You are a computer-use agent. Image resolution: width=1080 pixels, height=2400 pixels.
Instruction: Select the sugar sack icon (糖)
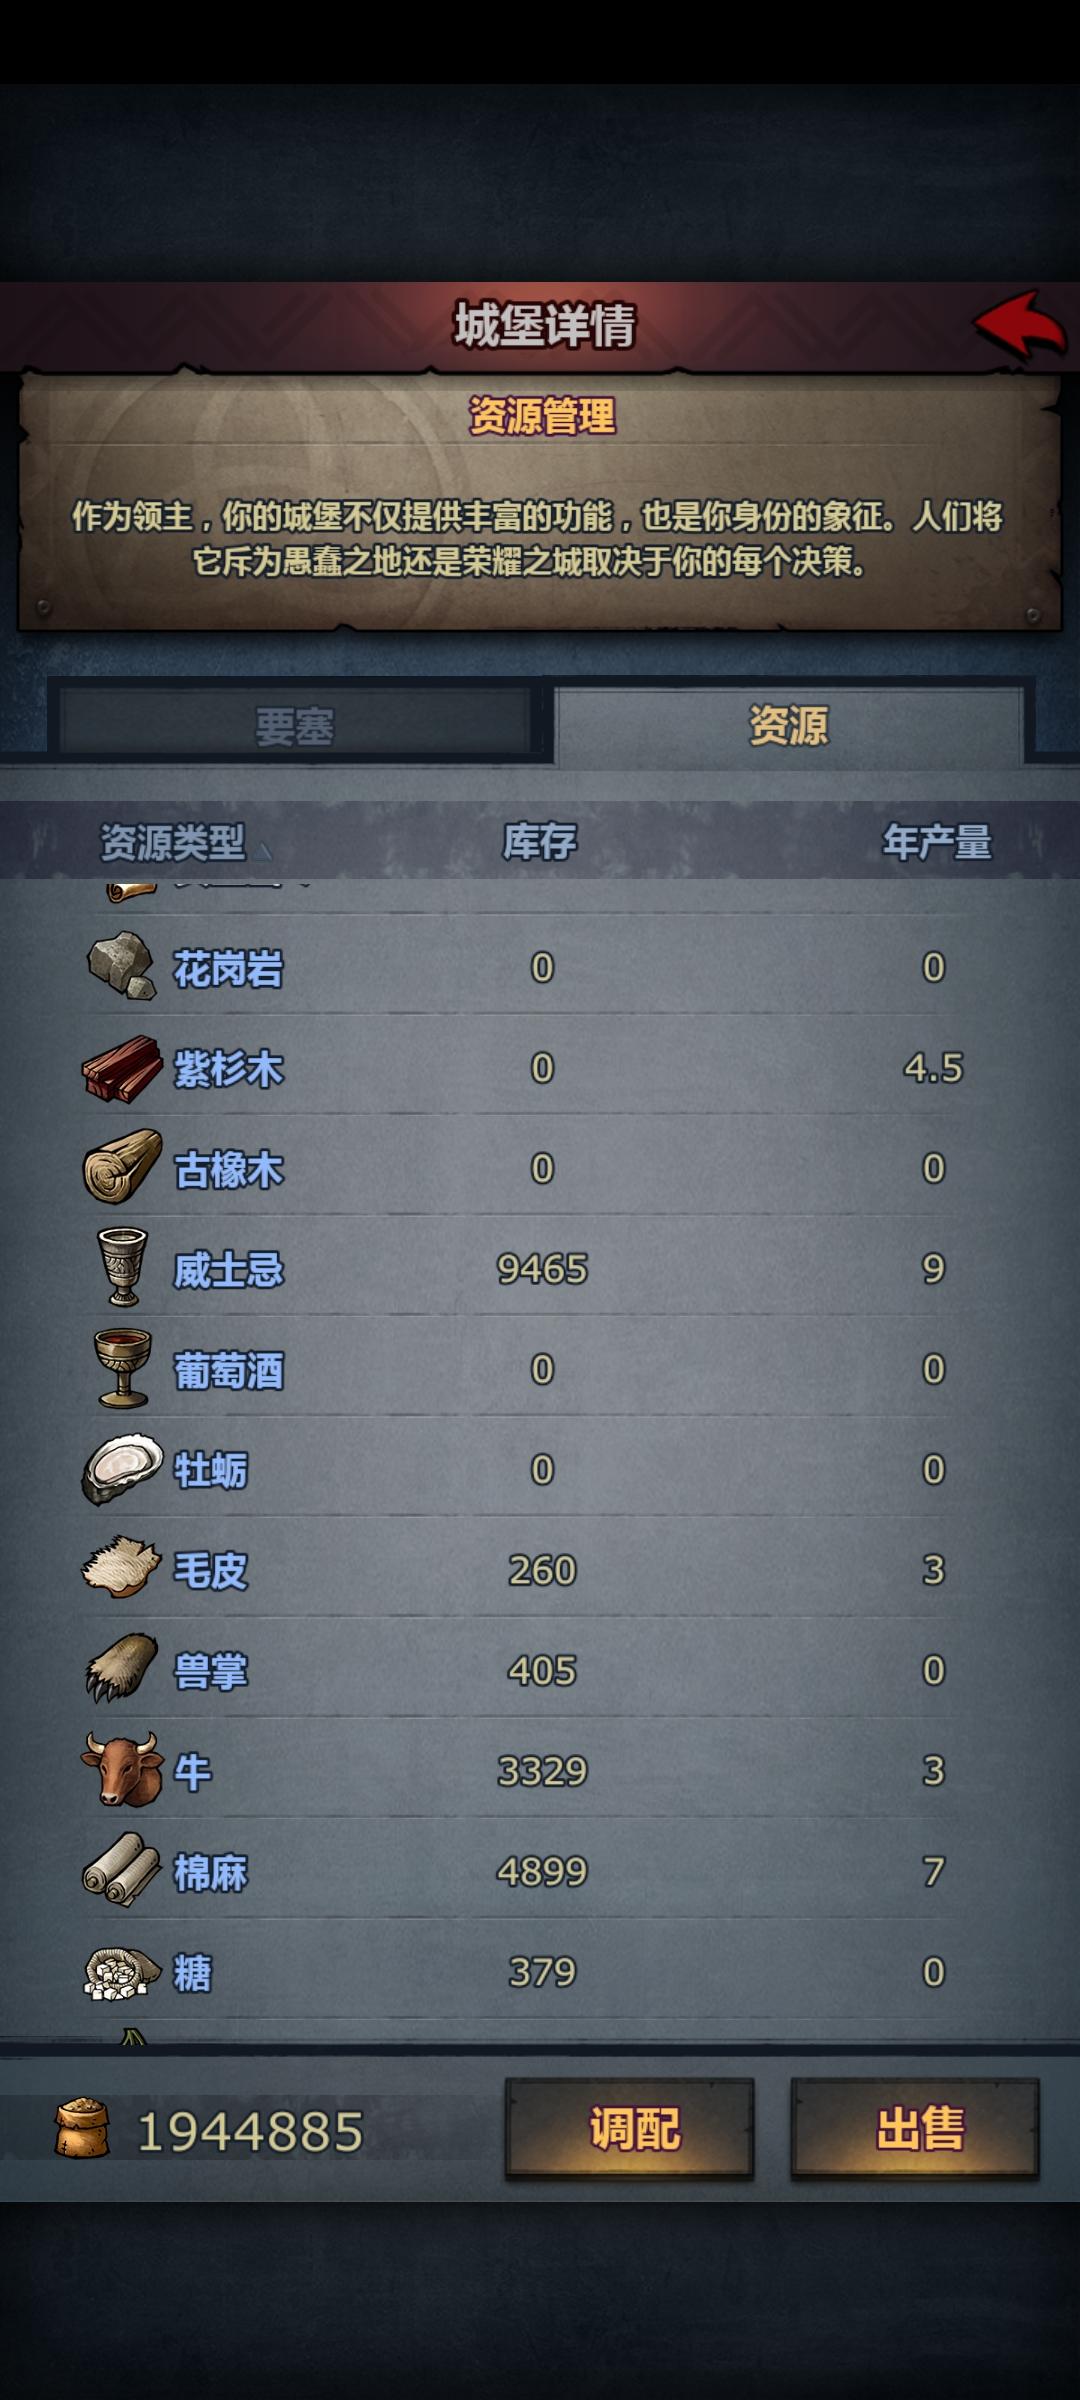click(x=121, y=1972)
